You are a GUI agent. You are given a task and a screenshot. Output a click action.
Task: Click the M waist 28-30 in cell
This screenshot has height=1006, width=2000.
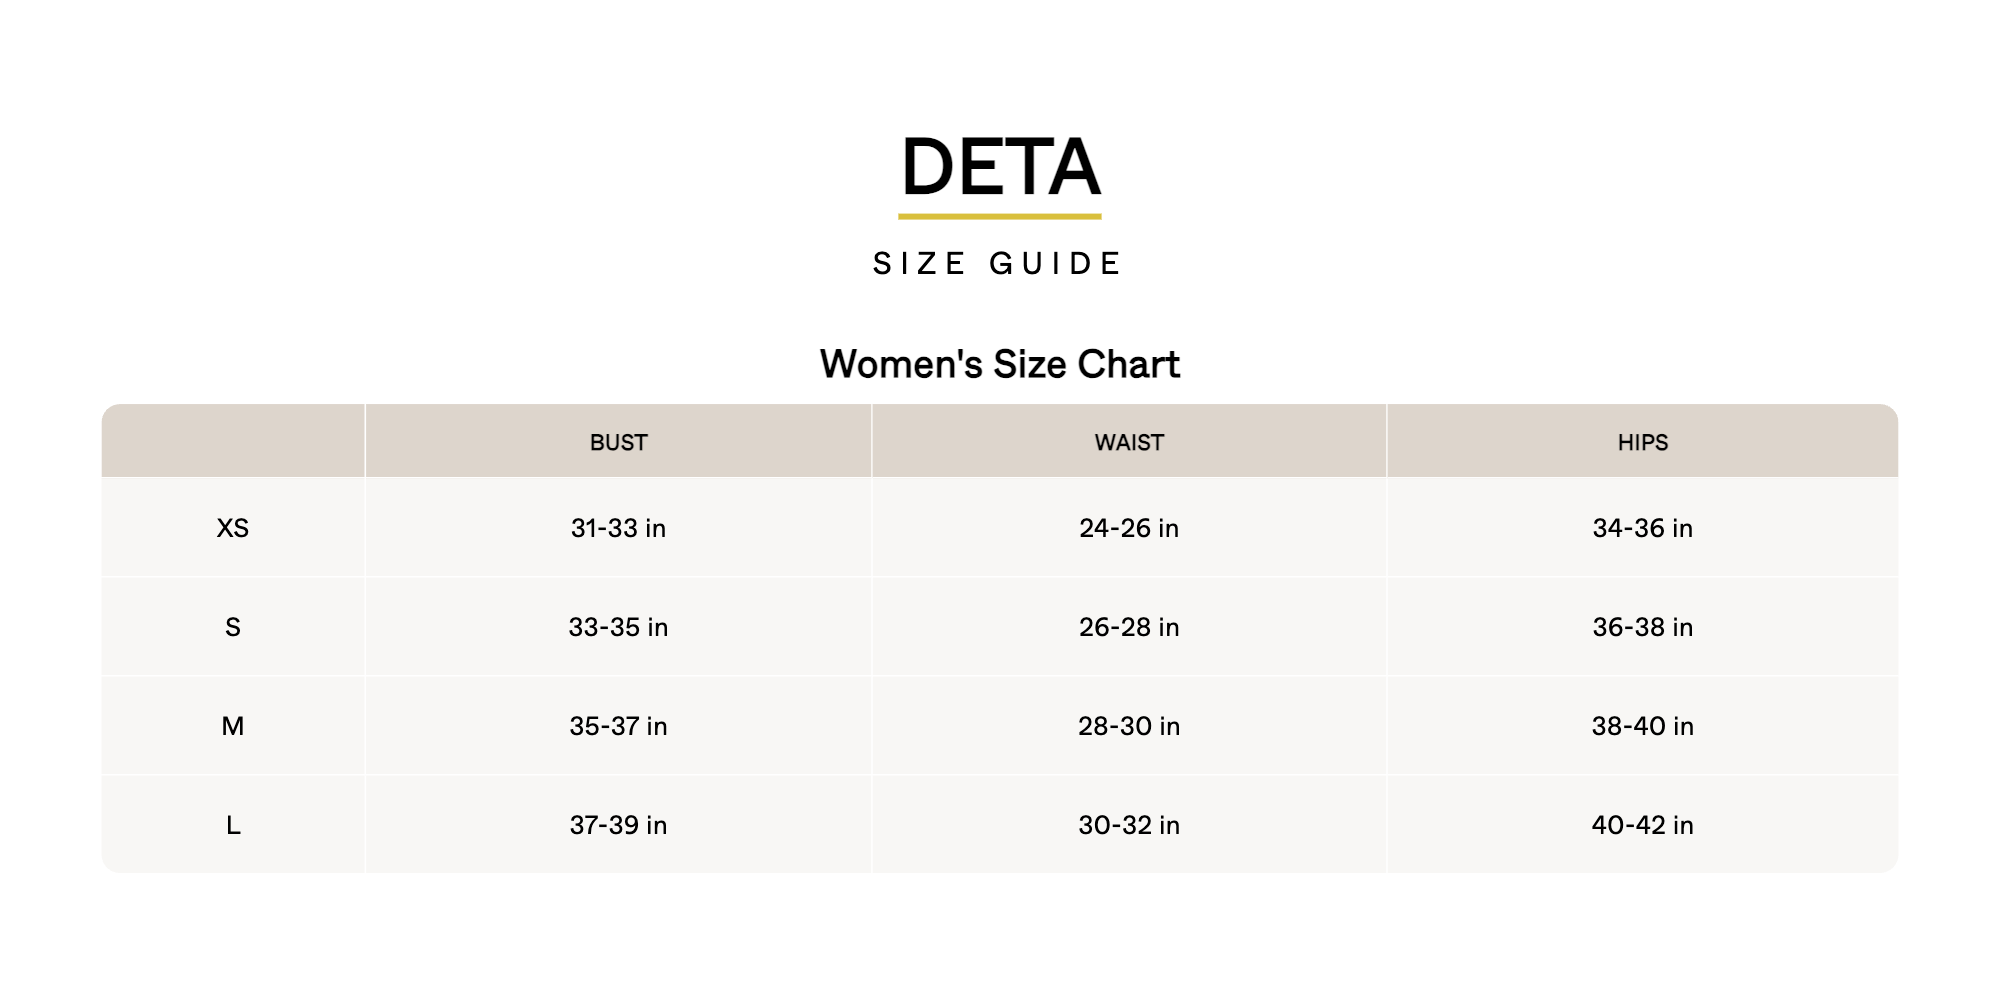click(1129, 726)
